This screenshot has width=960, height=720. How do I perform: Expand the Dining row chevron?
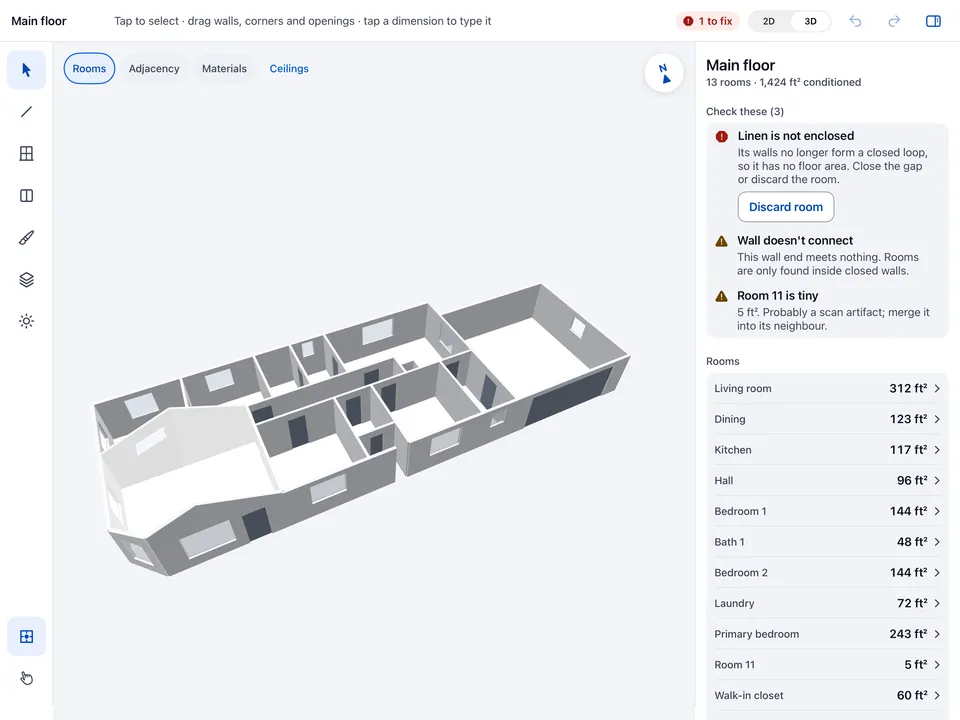click(x=937, y=419)
